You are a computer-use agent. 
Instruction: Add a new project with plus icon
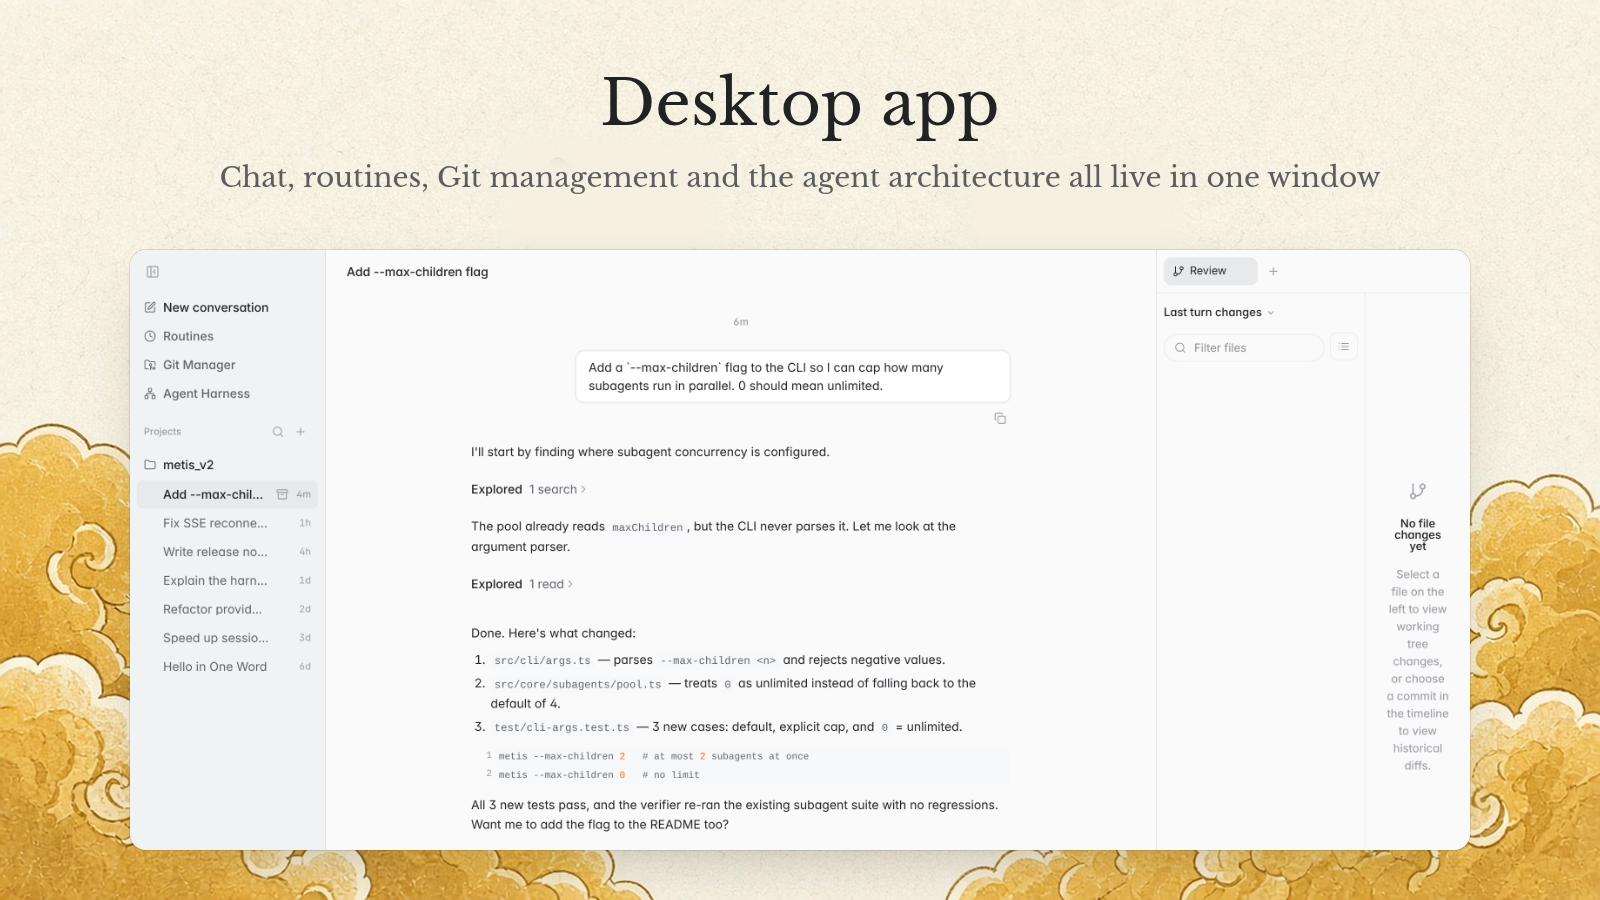(x=301, y=432)
